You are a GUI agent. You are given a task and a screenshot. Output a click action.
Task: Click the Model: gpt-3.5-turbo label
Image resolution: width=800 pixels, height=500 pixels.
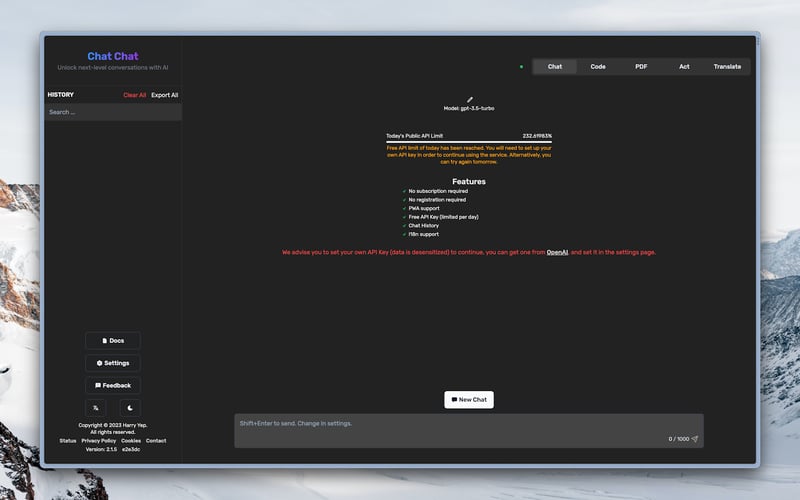coord(469,108)
